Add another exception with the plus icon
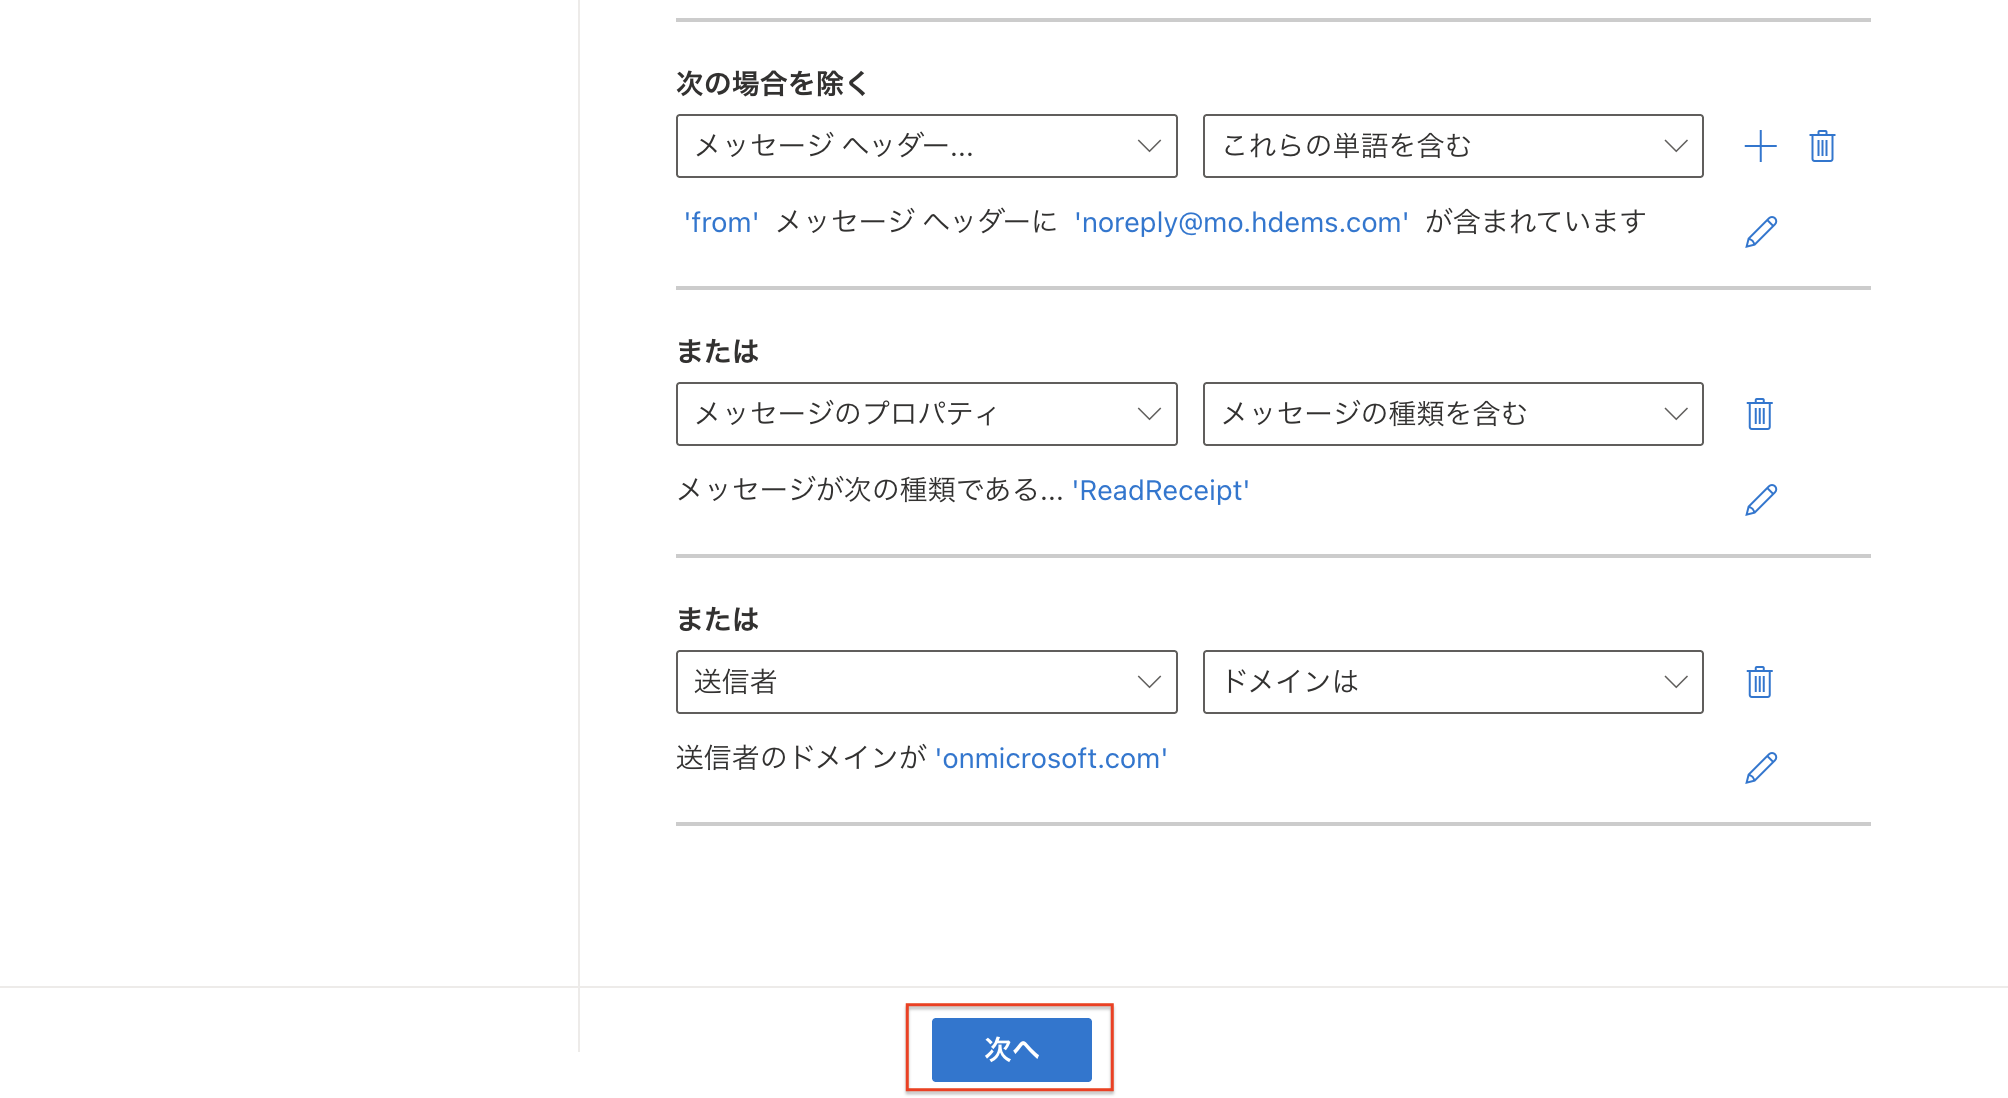Image resolution: width=2008 pixels, height=1098 pixels. click(x=1760, y=146)
